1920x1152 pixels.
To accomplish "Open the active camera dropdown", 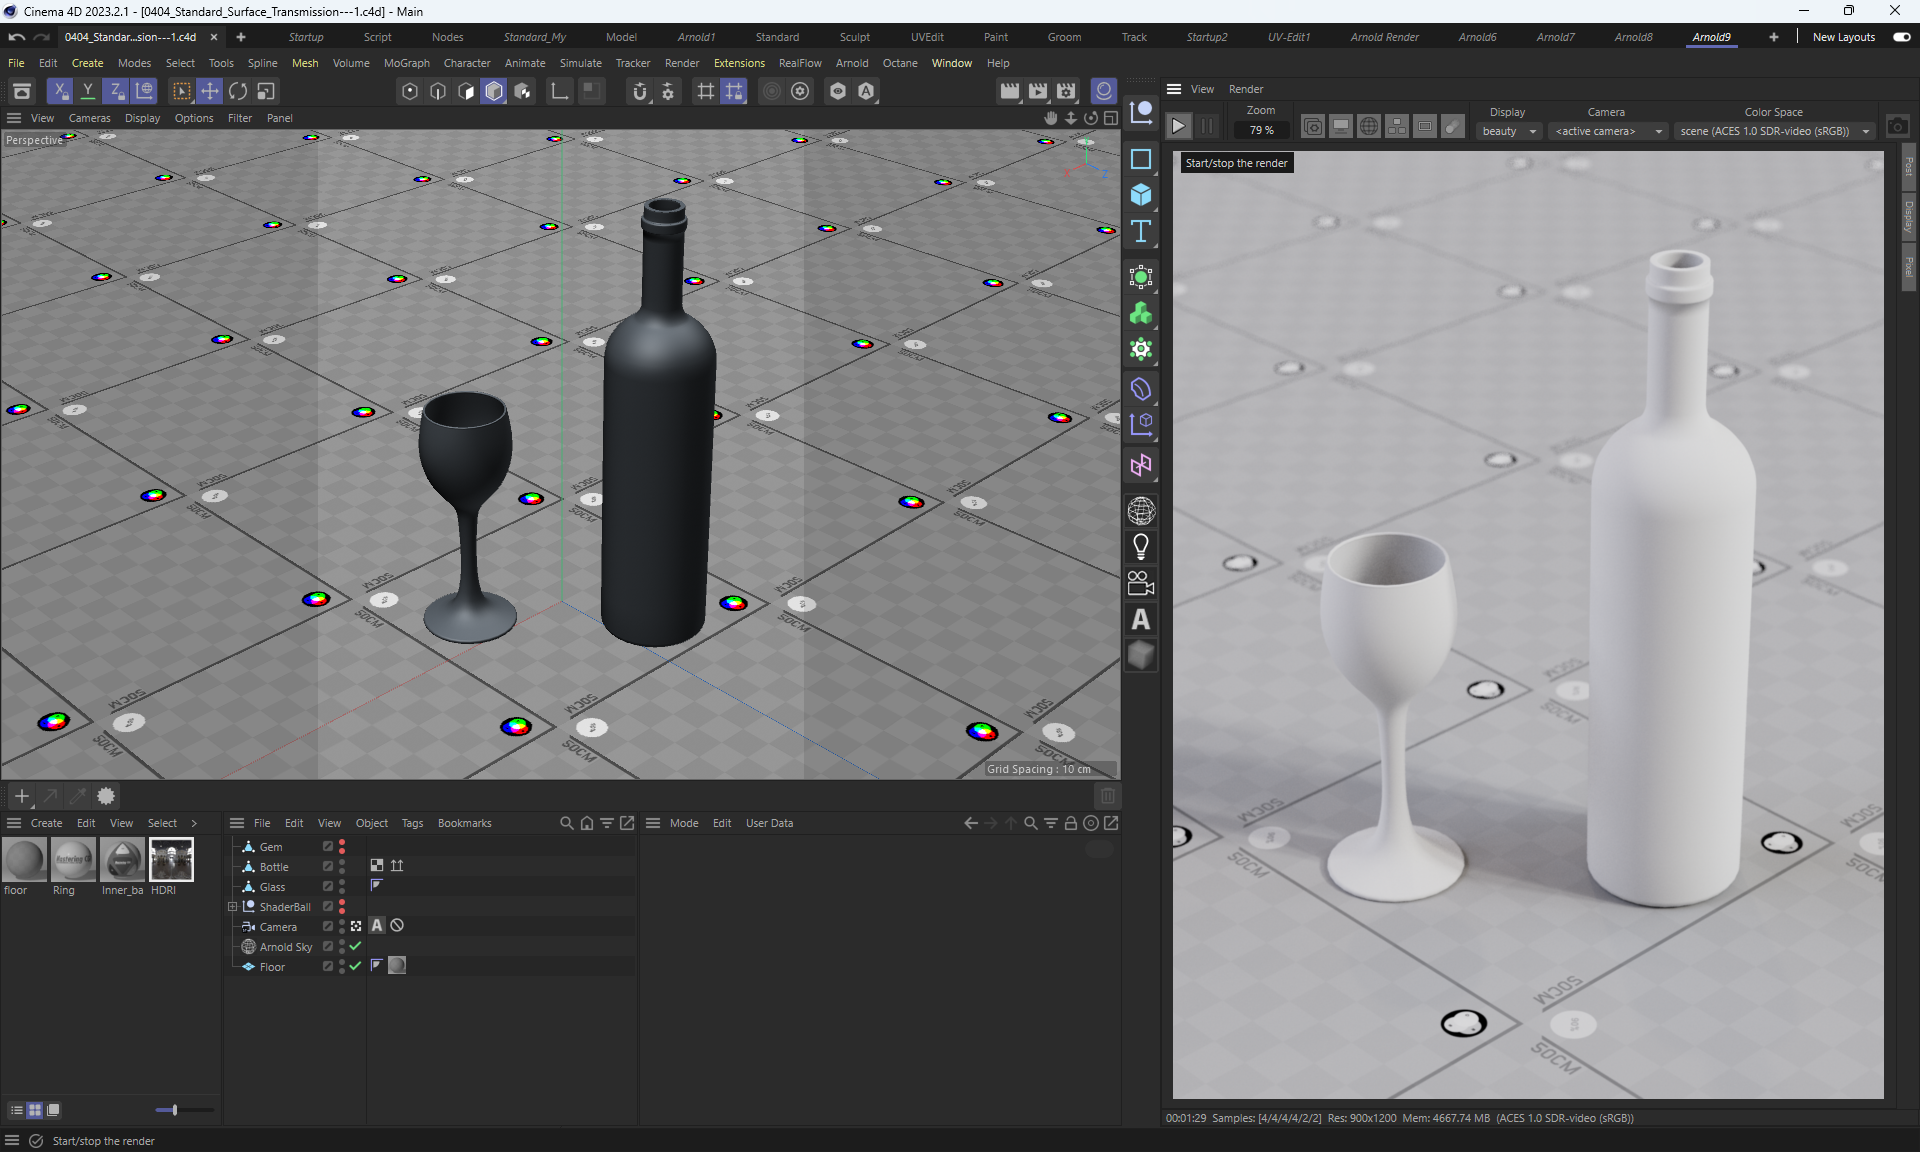I will 1607,131.
